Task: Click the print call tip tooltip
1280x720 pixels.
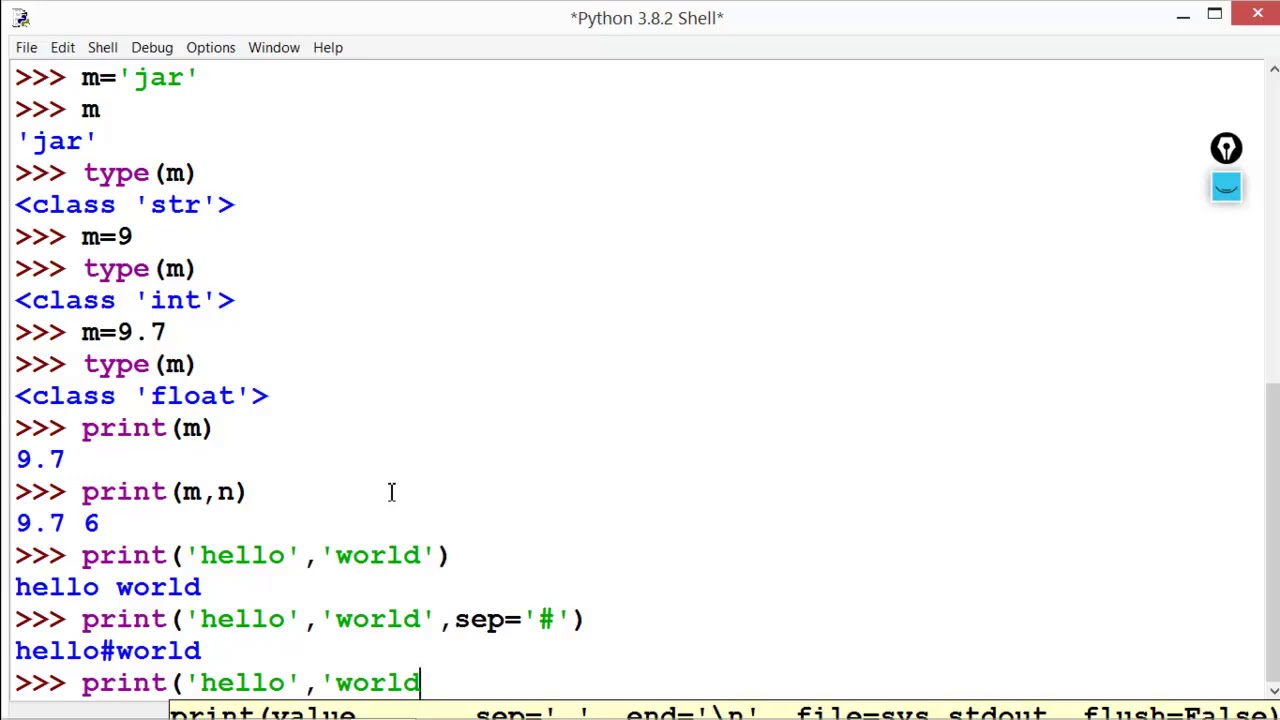Action: [724, 711]
